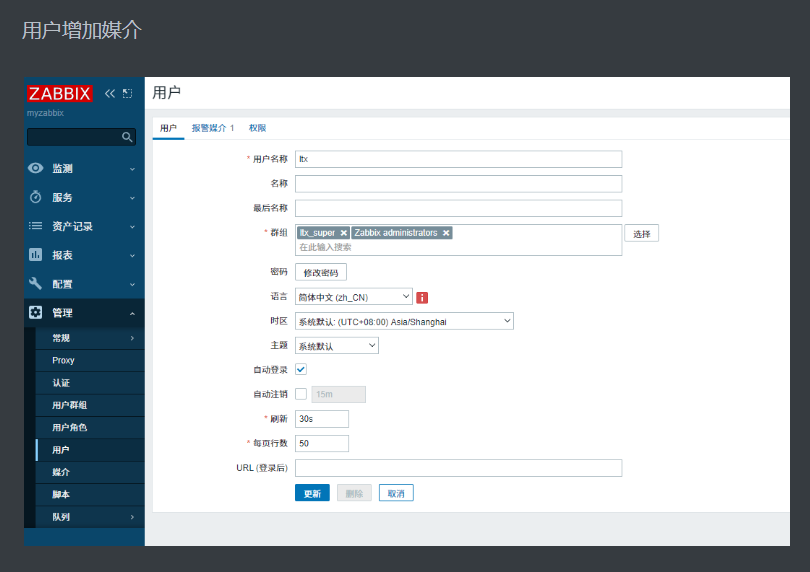Open 媒介 in sidebar
Screen dimensions: 810x572
(90, 472)
